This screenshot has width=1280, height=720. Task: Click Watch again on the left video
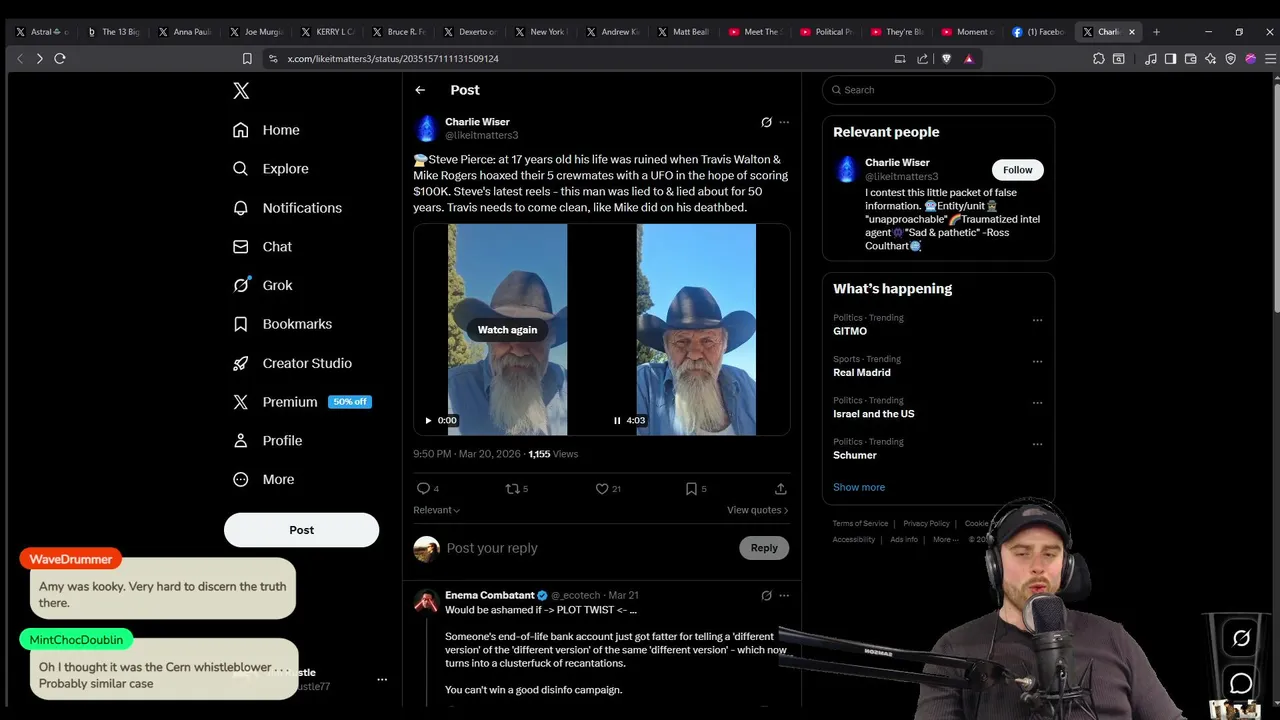click(507, 330)
